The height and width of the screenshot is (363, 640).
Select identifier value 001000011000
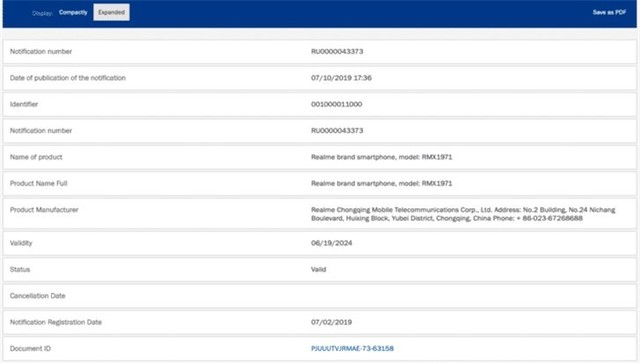[336, 104]
